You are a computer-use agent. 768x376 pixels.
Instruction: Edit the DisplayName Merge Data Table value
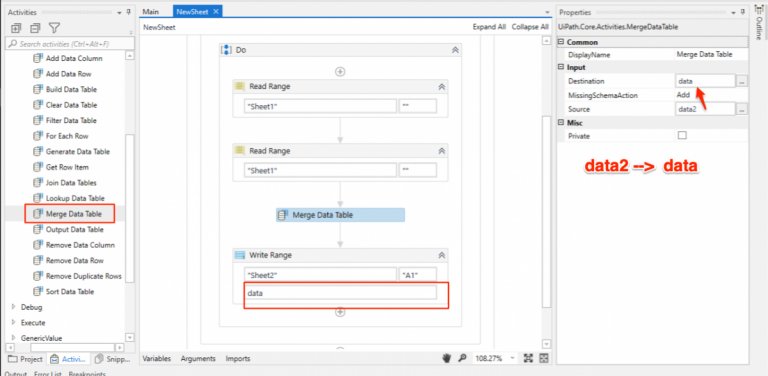[704, 54]
